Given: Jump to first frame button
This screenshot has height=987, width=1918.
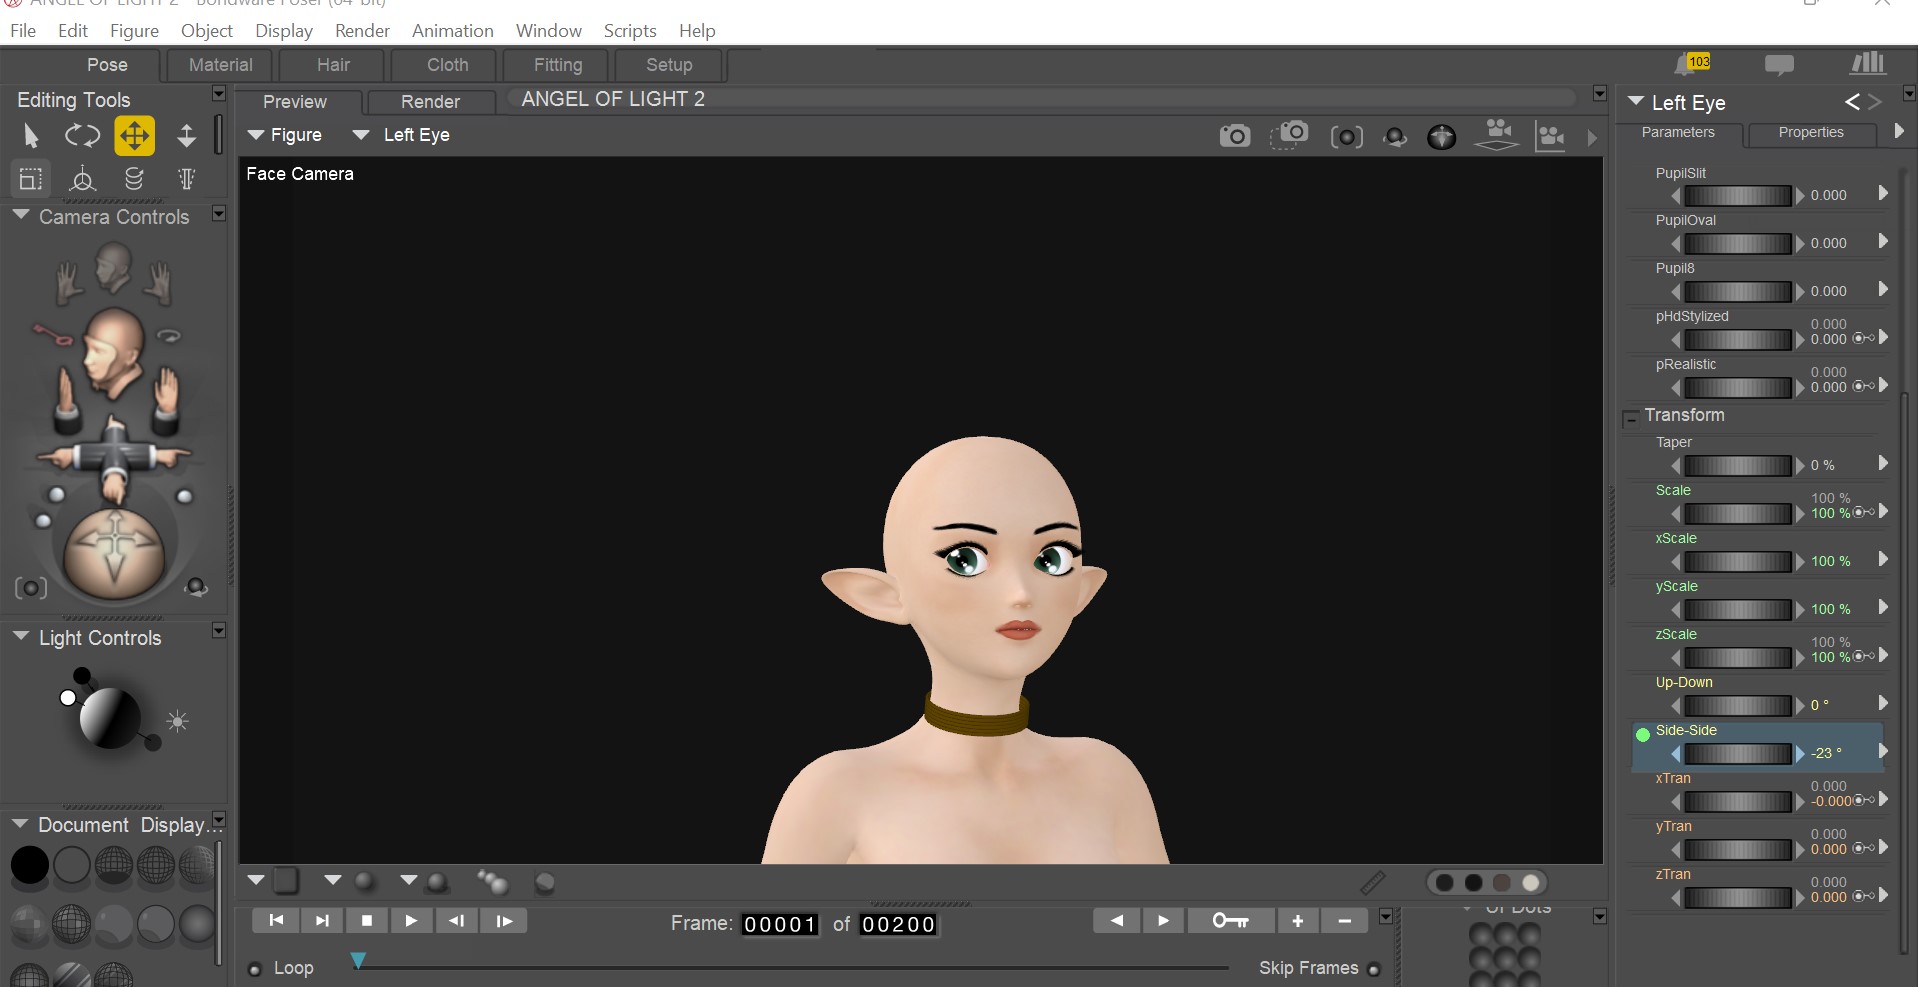Looking at the screenshot, I should 277,921.
